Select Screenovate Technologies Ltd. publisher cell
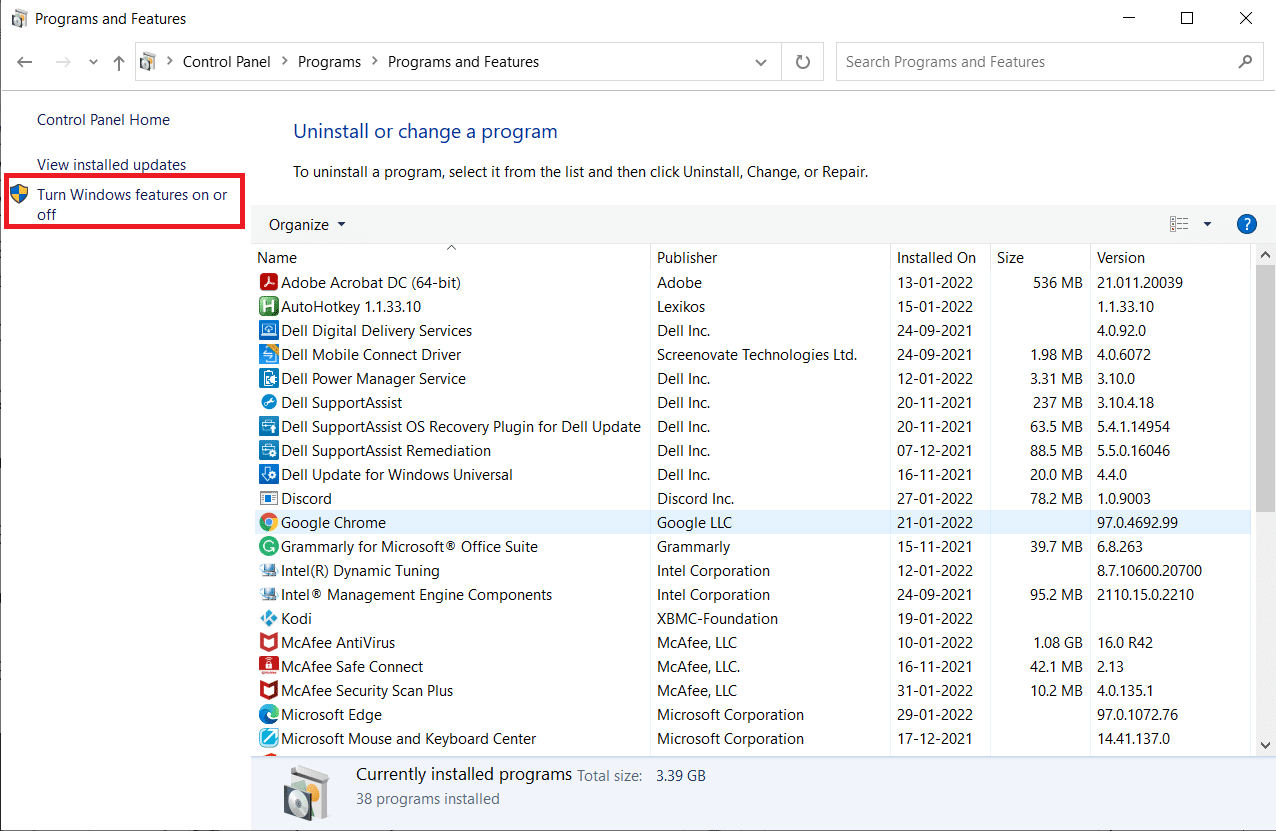Screen dimensions: 1276x831 757,355
